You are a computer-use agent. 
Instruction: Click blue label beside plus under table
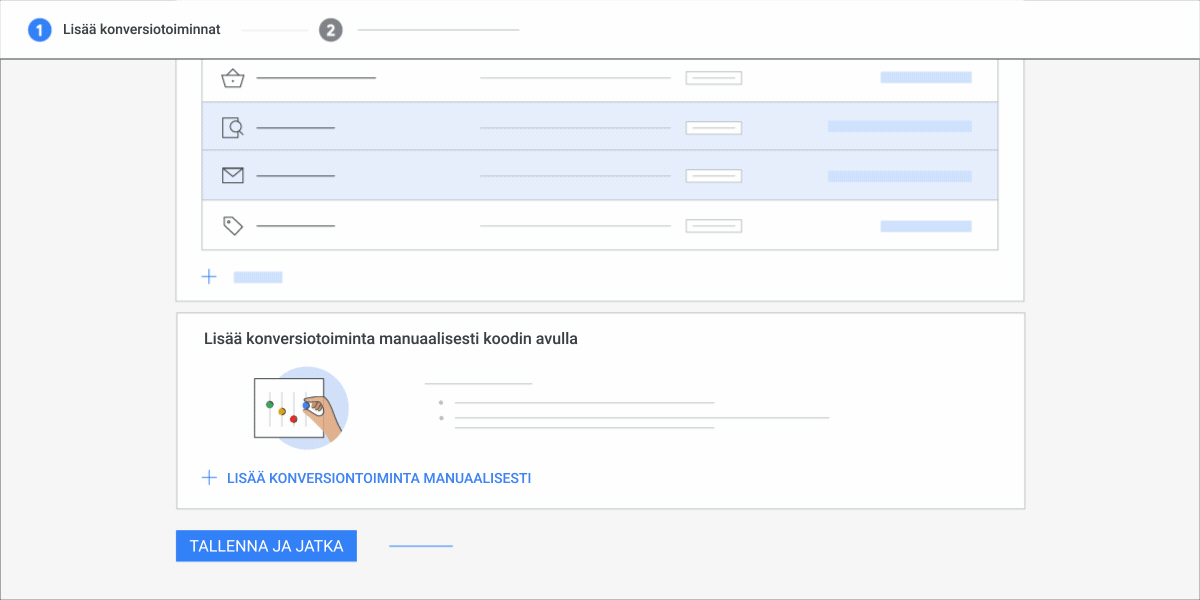(x=258, y=277)
